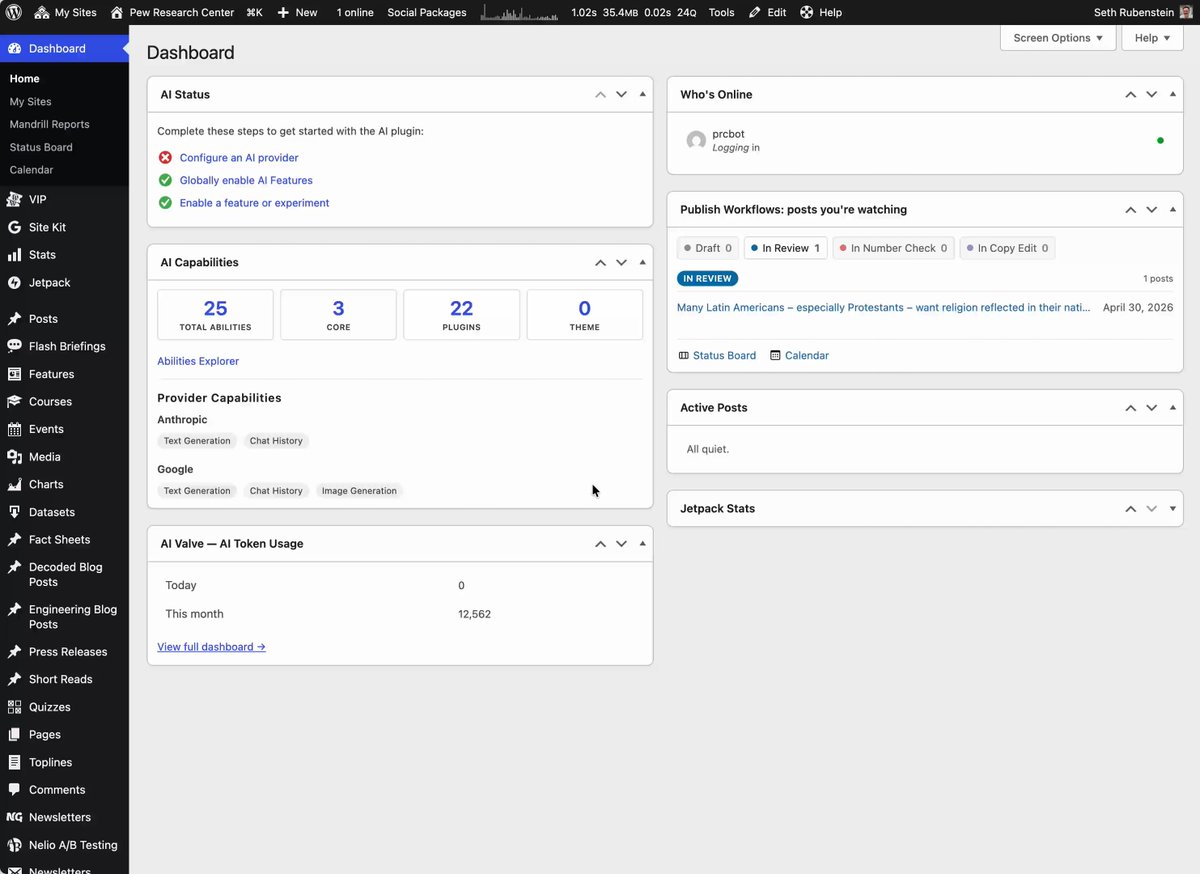This screenshot has height=874, width=1200.
Task: Click the Nelio A/B Testing icon
Action: [14, 845]
